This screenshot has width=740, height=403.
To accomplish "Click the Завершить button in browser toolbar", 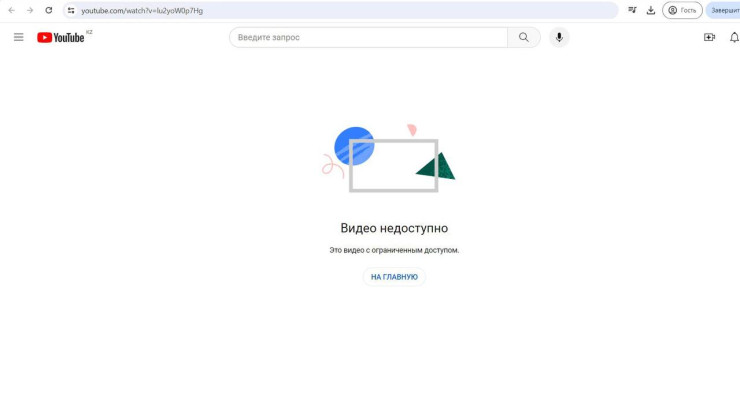I will (x=723, y=10).
